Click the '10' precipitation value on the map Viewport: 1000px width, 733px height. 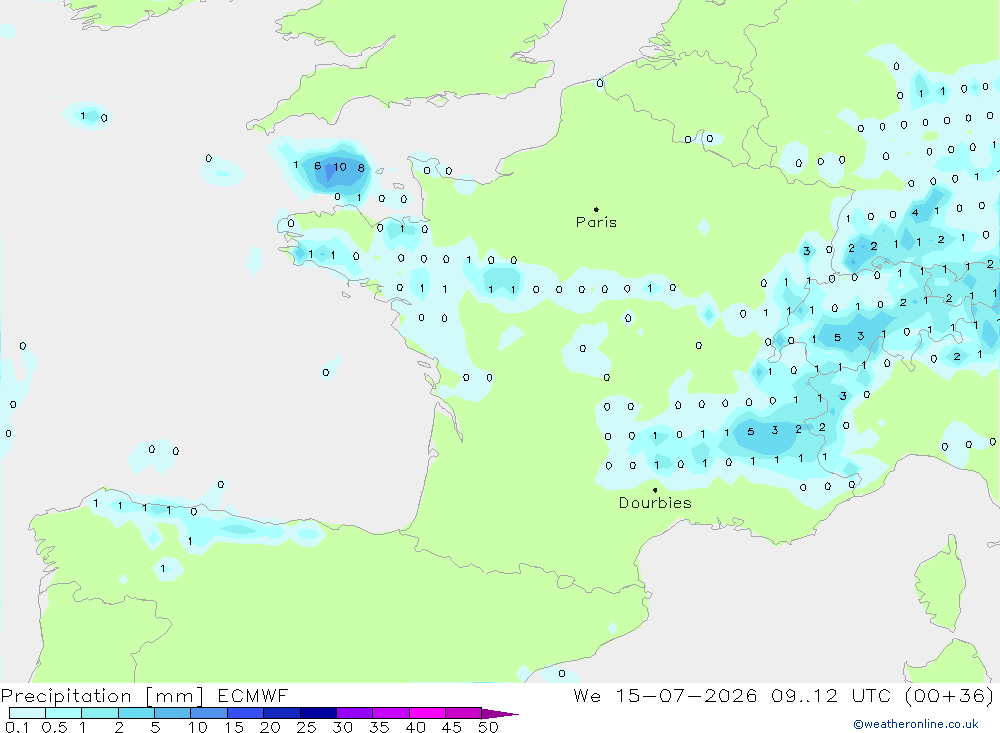(x=340, y=167)
